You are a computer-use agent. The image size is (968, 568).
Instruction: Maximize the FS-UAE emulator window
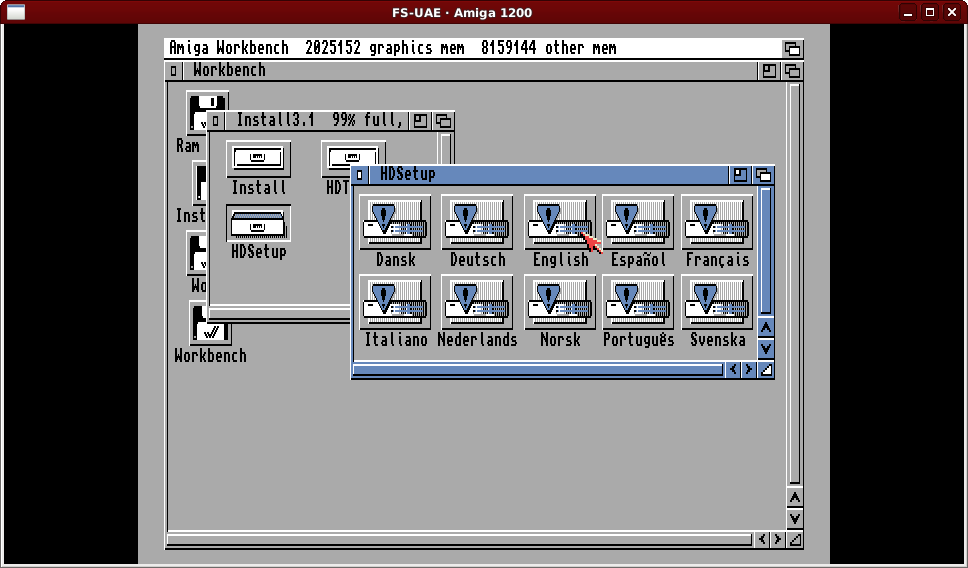click(x=930, y=12)
